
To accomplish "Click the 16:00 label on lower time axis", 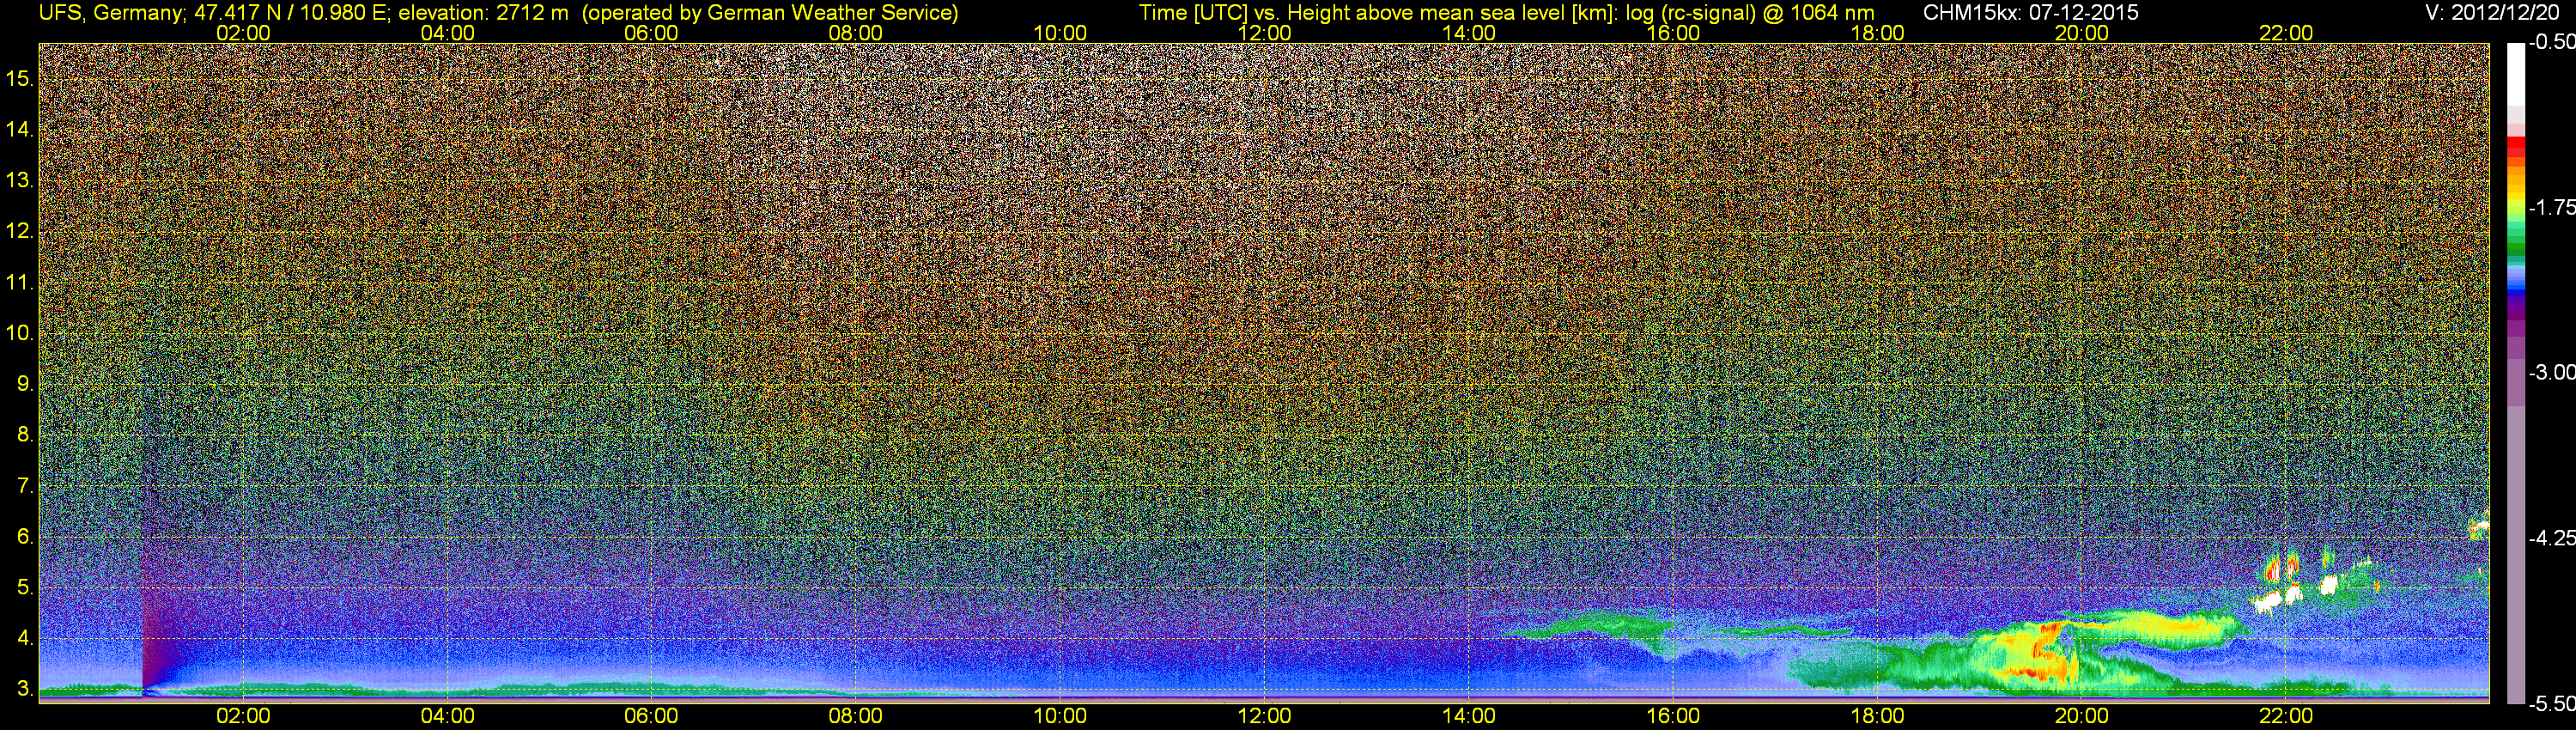I will pos(1673,716).
